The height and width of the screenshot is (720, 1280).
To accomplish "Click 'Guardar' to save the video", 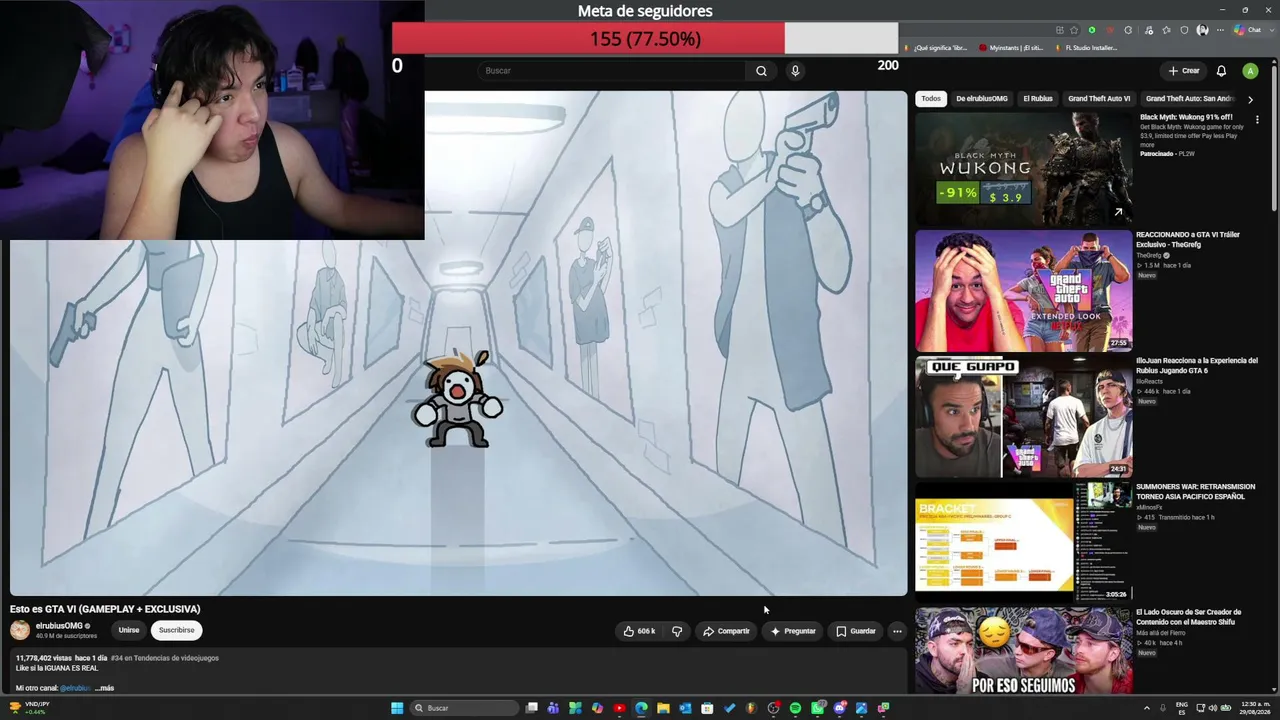I will tap(856, 631).
